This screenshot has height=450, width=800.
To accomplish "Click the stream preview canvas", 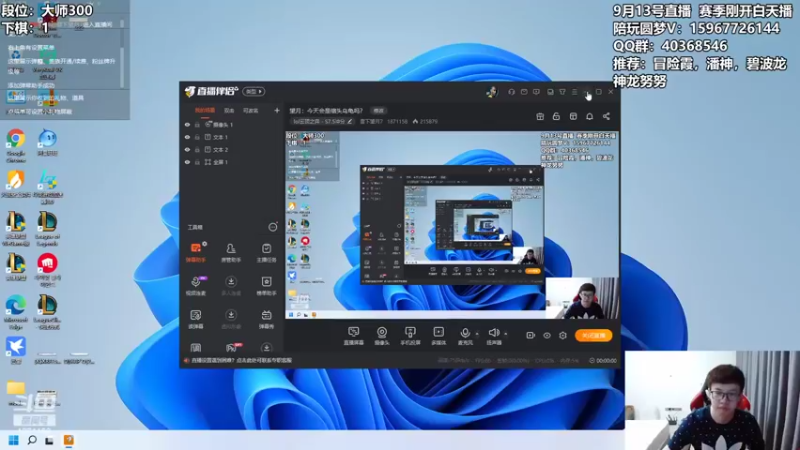I will click(x=453, y=225).
